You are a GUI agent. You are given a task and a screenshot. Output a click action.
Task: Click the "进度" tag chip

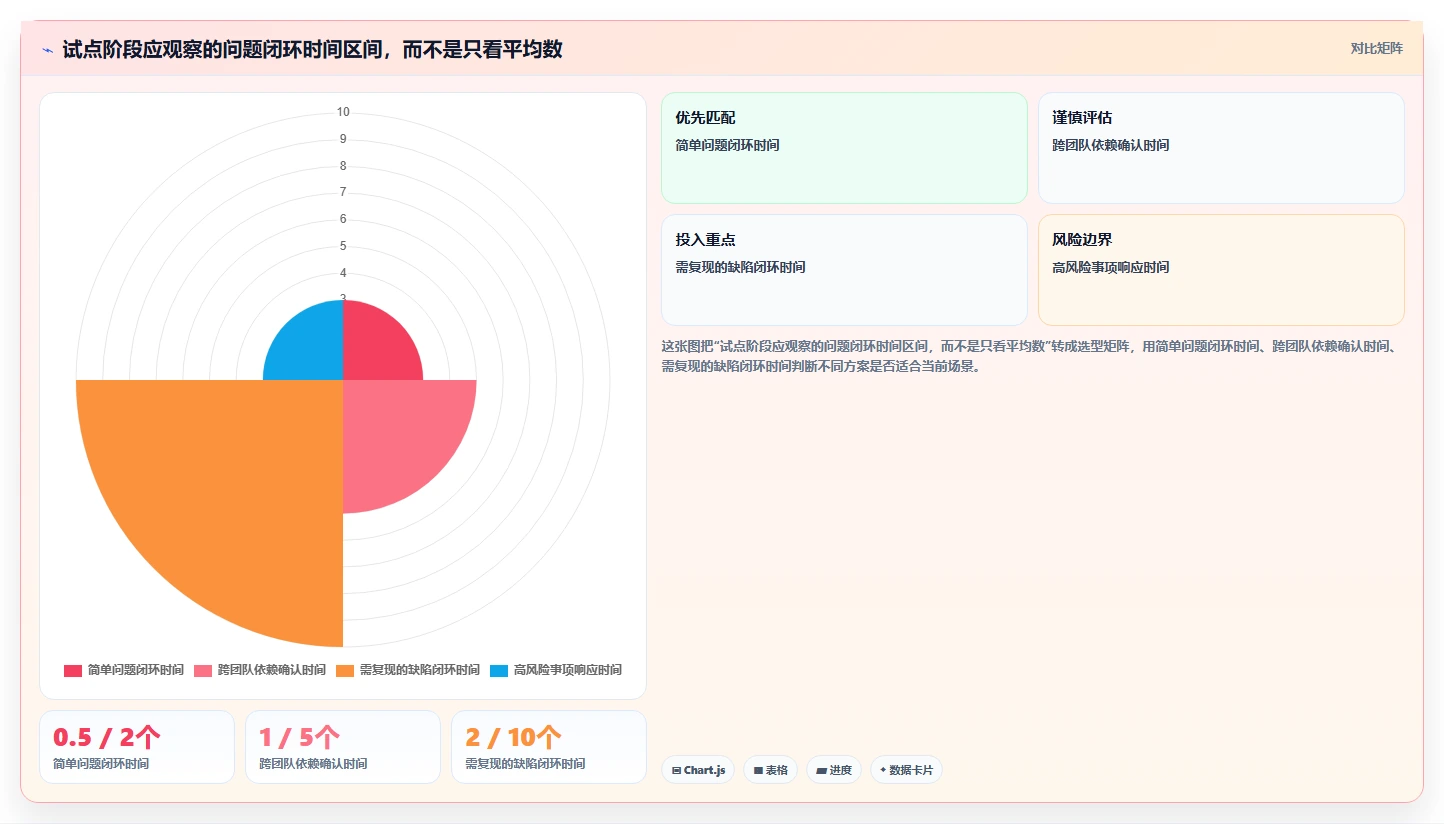coord(834,770)
